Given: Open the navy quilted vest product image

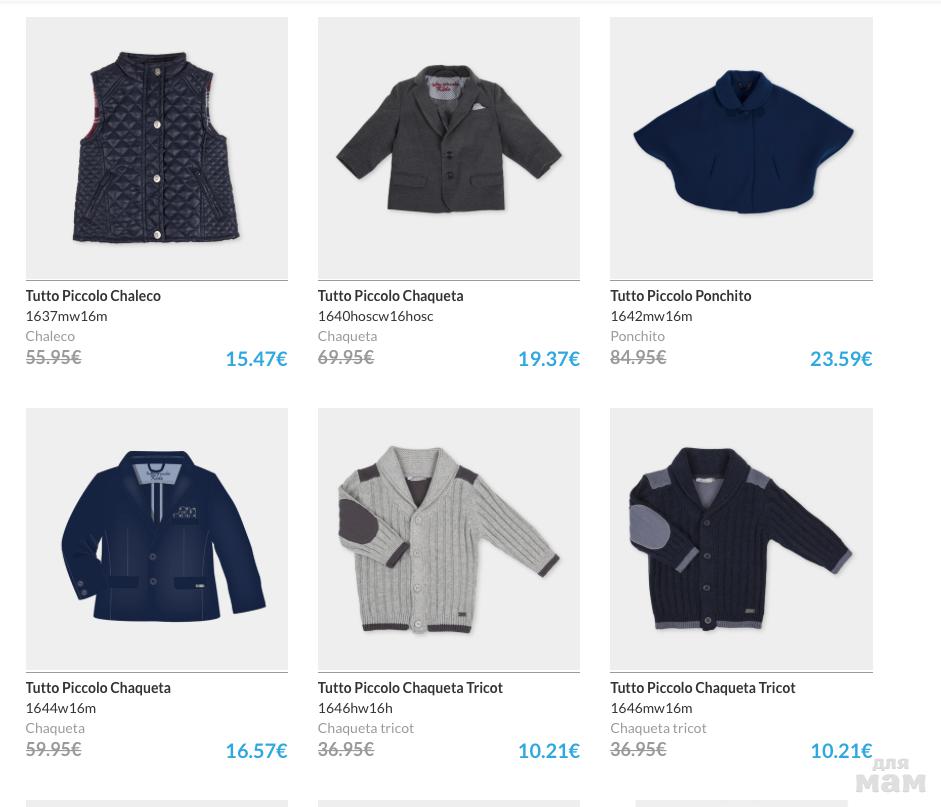Looking at the screenshot, I should point(157,148).
